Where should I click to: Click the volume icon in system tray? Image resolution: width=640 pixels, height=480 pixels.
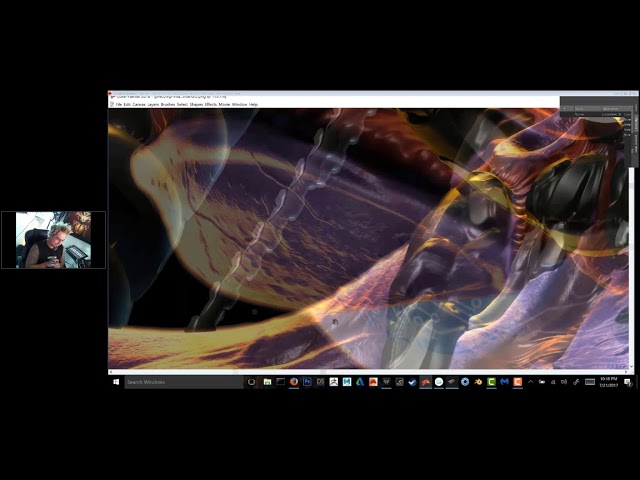pyautogui.click(x=564, y=382)
